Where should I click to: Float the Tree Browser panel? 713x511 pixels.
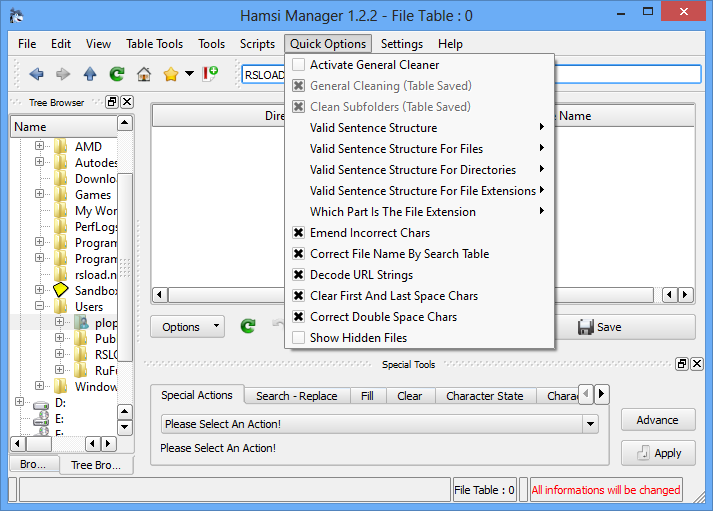pos(112,102)
